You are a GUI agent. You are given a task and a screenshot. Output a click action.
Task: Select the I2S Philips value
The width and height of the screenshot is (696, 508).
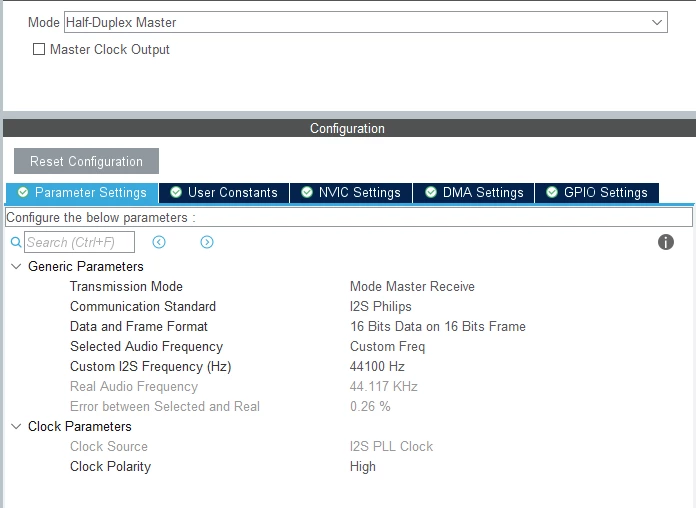381,306
